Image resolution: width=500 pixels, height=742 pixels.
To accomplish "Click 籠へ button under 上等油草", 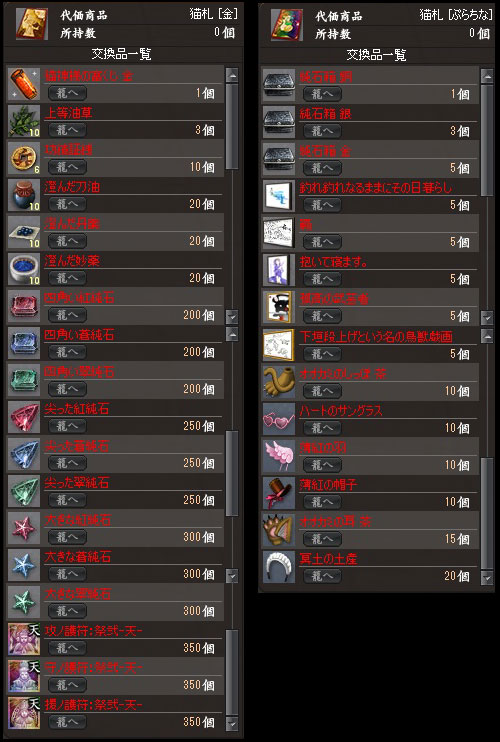I will tap(68, 130).
